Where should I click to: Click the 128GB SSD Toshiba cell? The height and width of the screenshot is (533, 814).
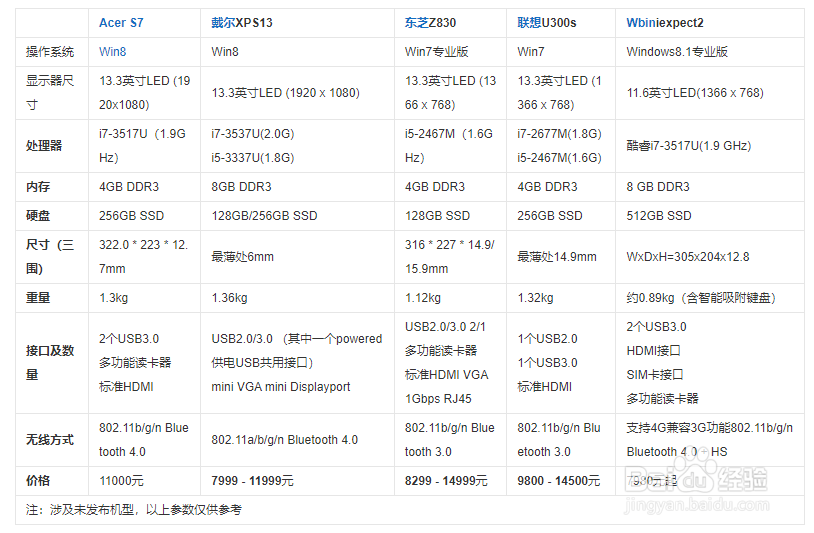438,216
